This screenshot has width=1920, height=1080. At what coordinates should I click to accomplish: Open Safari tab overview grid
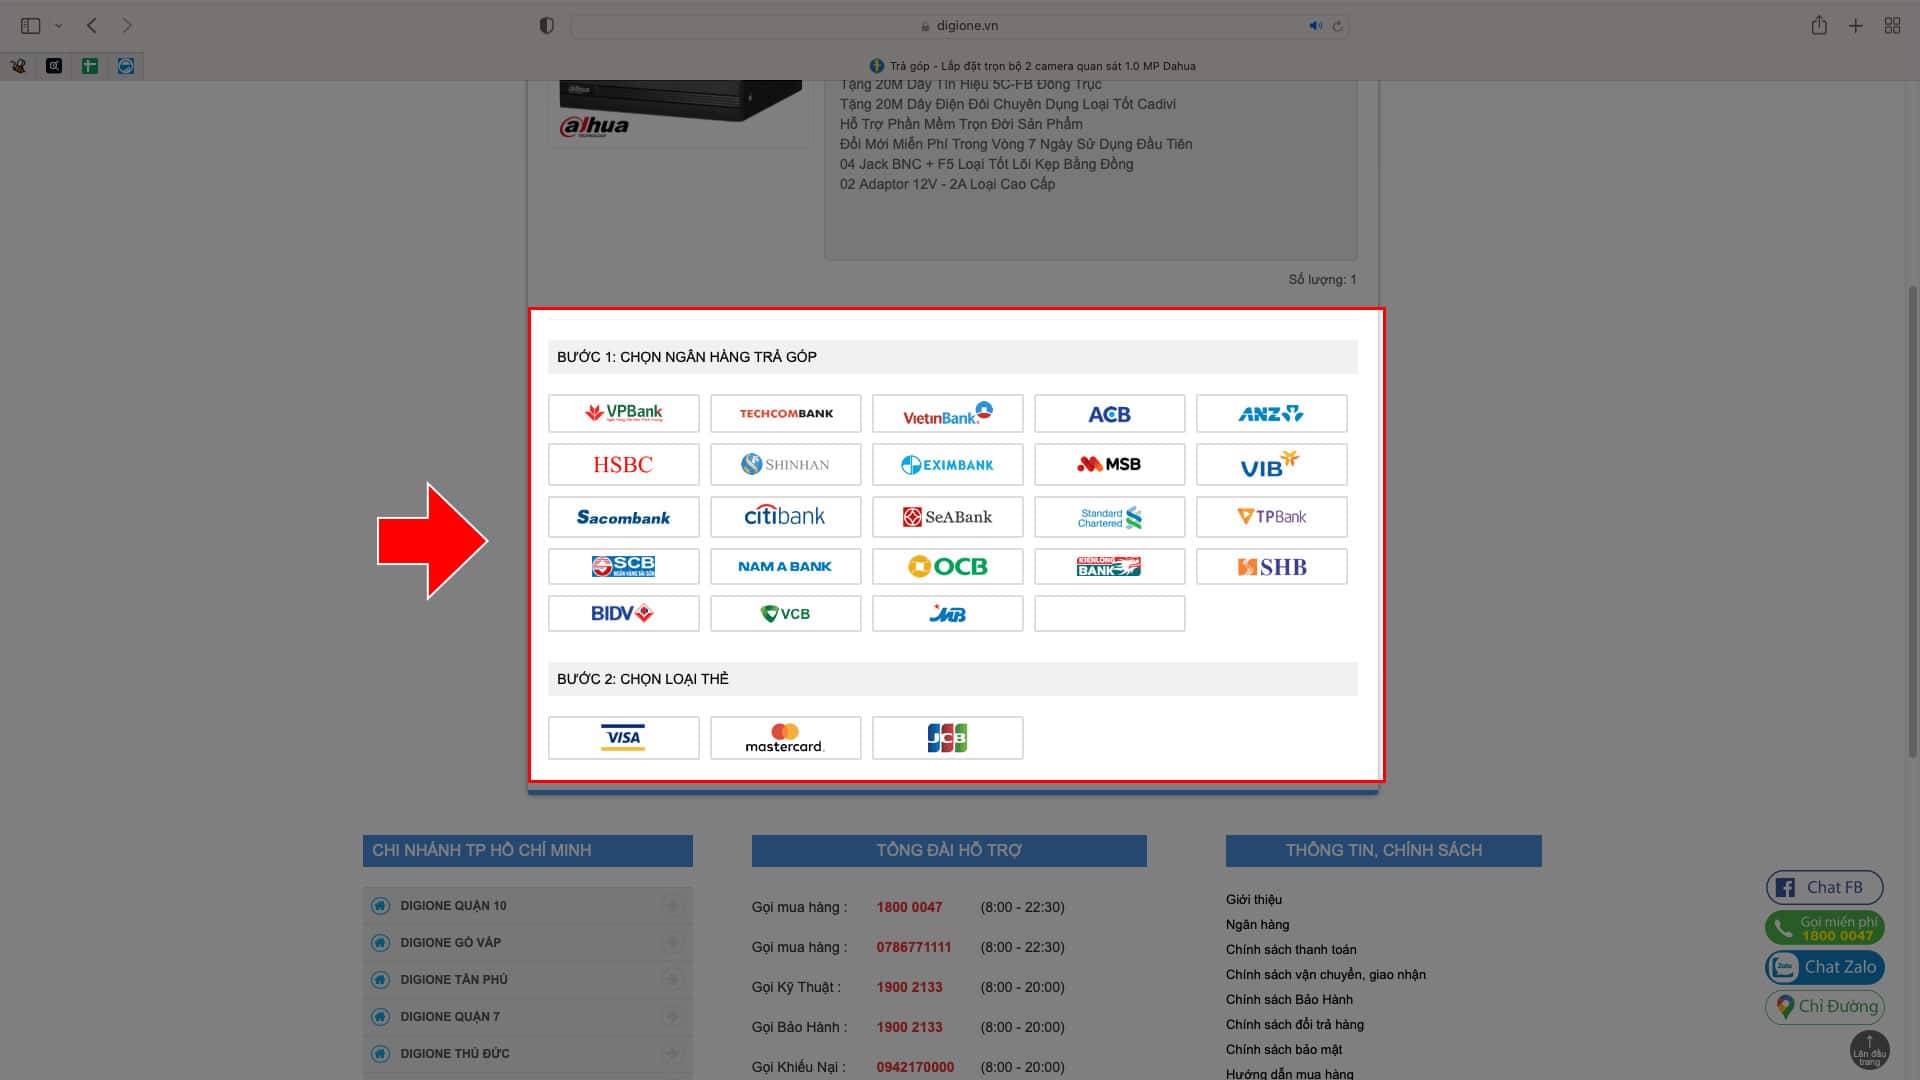coord(1892,26)
